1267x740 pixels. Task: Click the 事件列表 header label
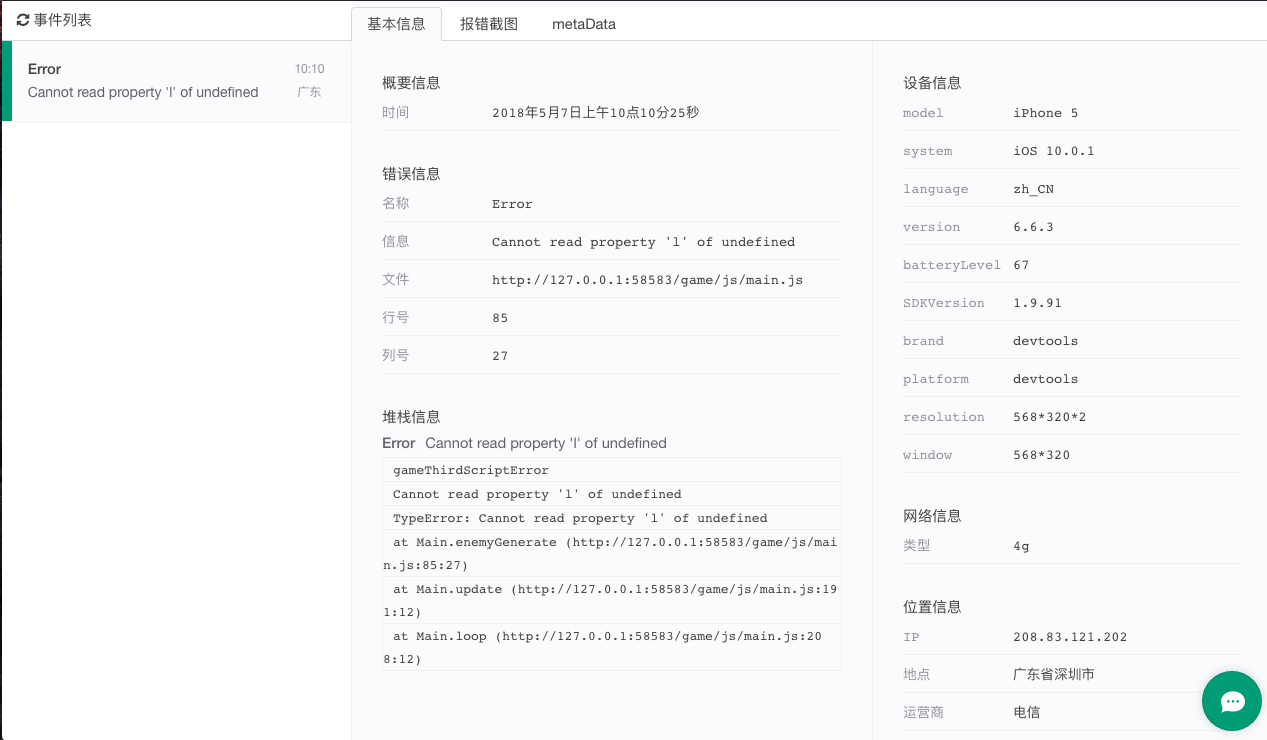coord(63,20)
